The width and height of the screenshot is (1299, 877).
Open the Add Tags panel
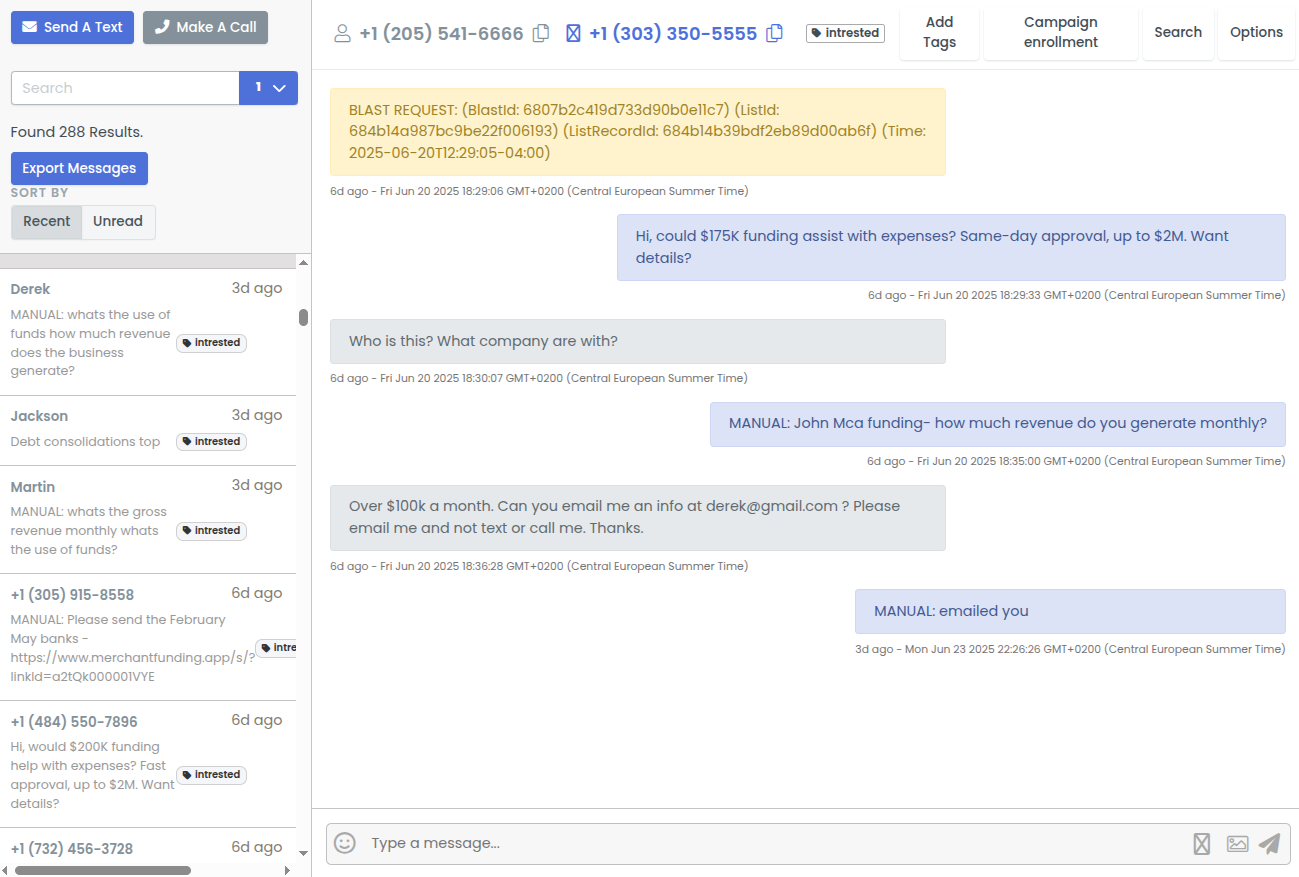tap(938, 32)
